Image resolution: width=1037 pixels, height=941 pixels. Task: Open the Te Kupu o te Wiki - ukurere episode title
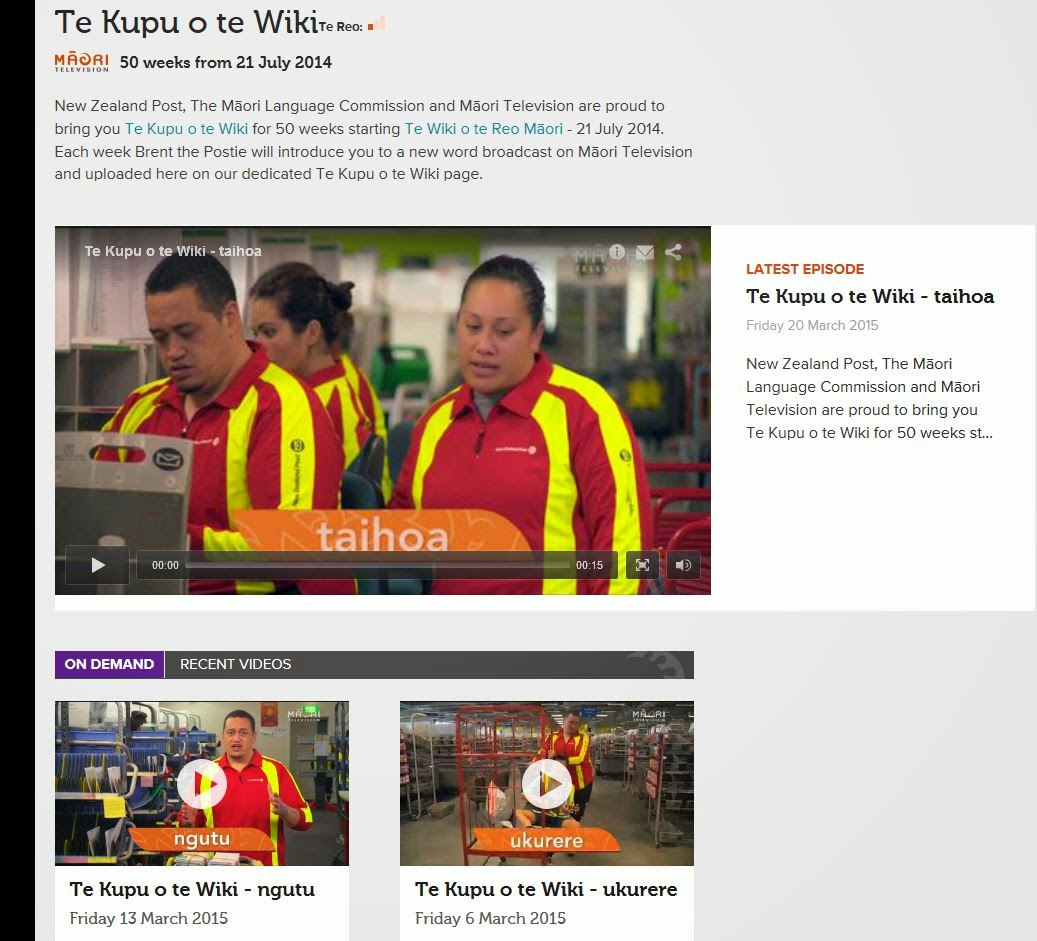pyautogui.click(x=545, y=888)
